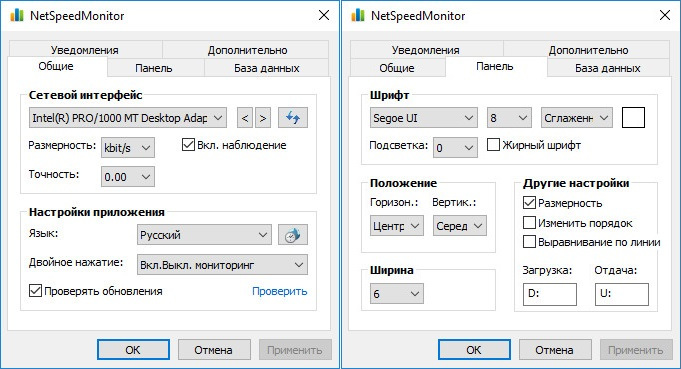Switch to База данных tab in left window
Image resolution: width=681 pixels, height=369 pixels.
click(267, 68)
